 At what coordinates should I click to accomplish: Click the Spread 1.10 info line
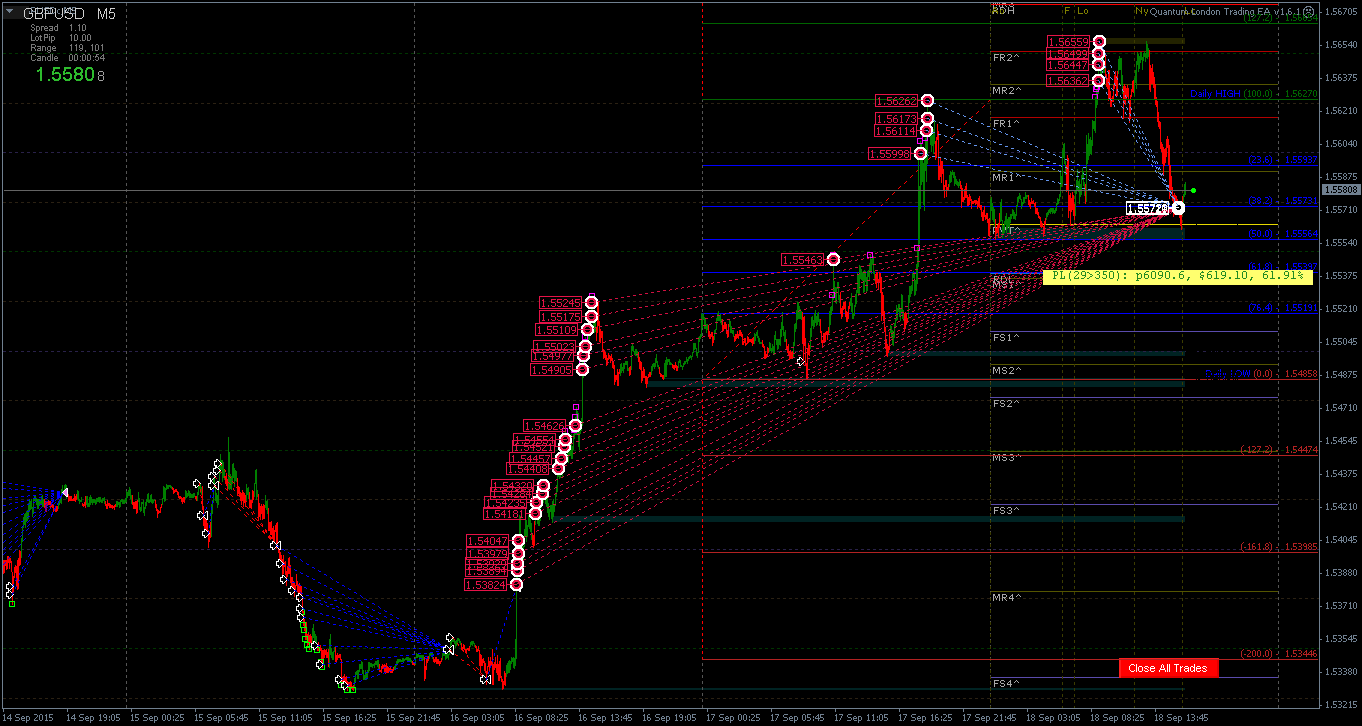pos(58,28)
